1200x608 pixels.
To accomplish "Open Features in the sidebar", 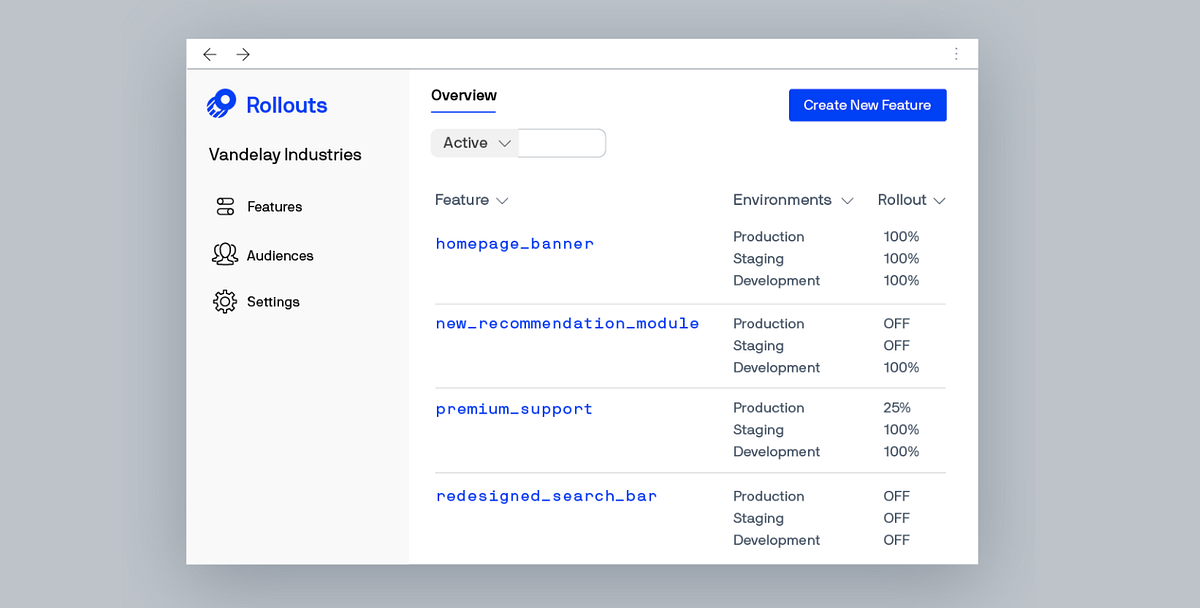I will [274, 207].
